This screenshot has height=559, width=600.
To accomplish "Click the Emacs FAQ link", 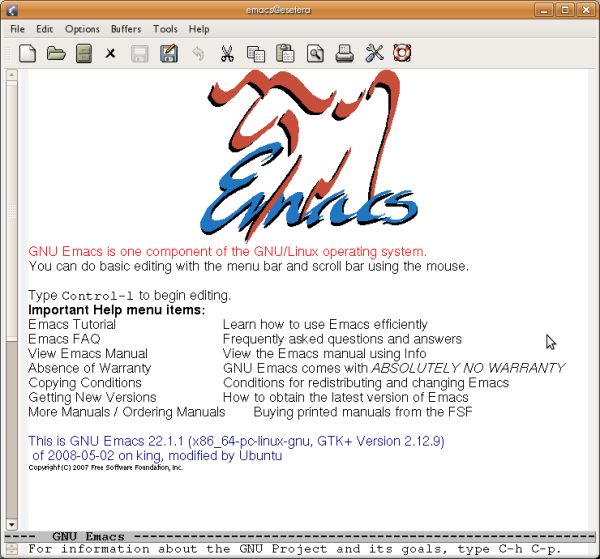I will pos(64,339).
